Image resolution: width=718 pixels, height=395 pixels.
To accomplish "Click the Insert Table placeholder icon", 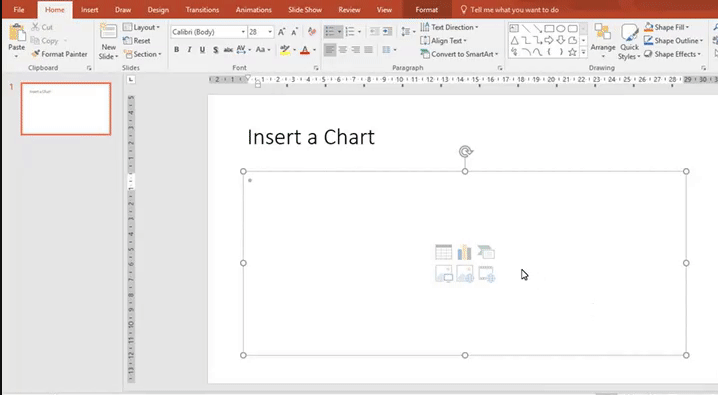I will coord(443,252).
